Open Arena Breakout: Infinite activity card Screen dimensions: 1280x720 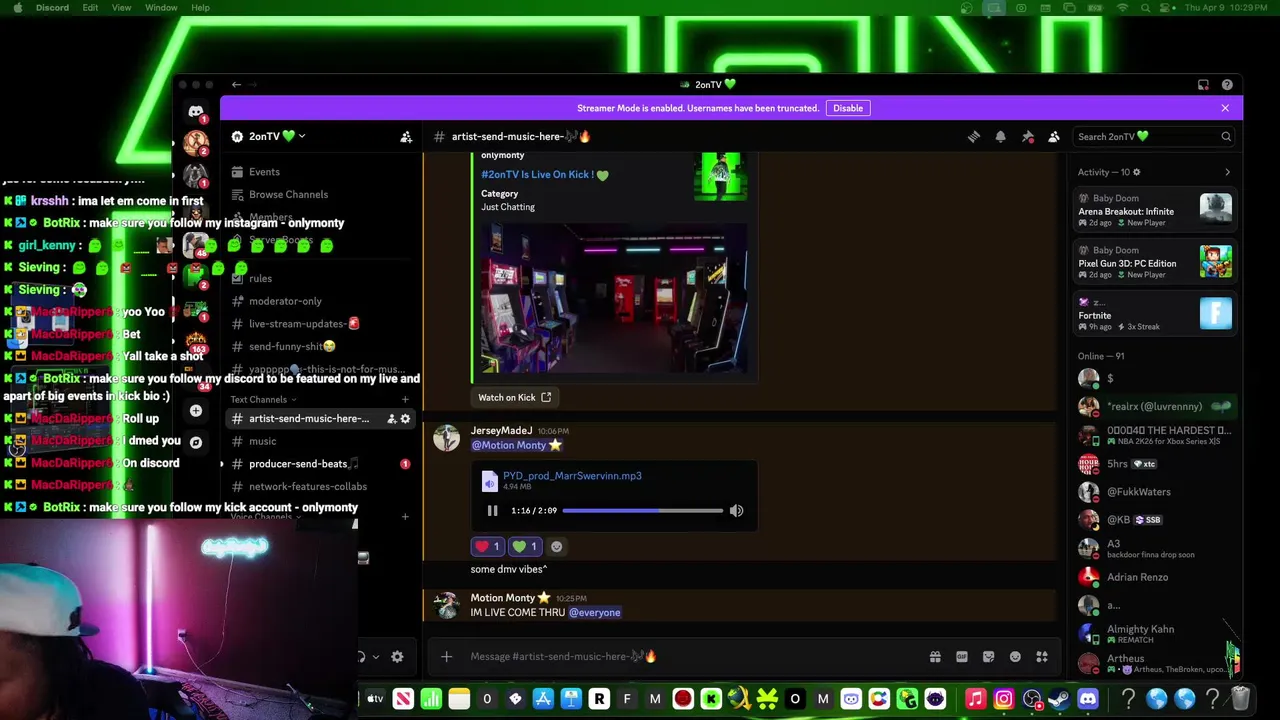tap(1155, 210)
